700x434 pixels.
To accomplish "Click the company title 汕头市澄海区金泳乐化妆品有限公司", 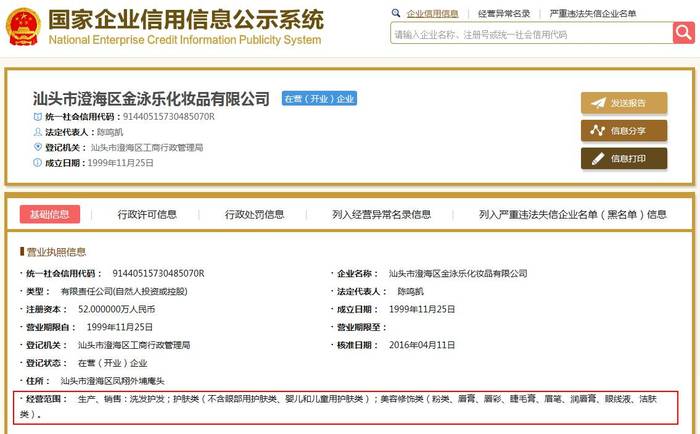I will [151, 99].
